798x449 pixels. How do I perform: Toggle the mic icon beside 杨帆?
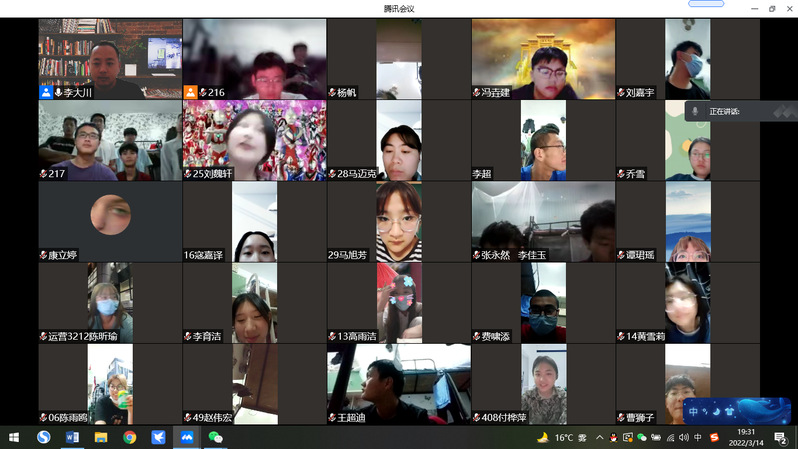[x=332, y=92]
